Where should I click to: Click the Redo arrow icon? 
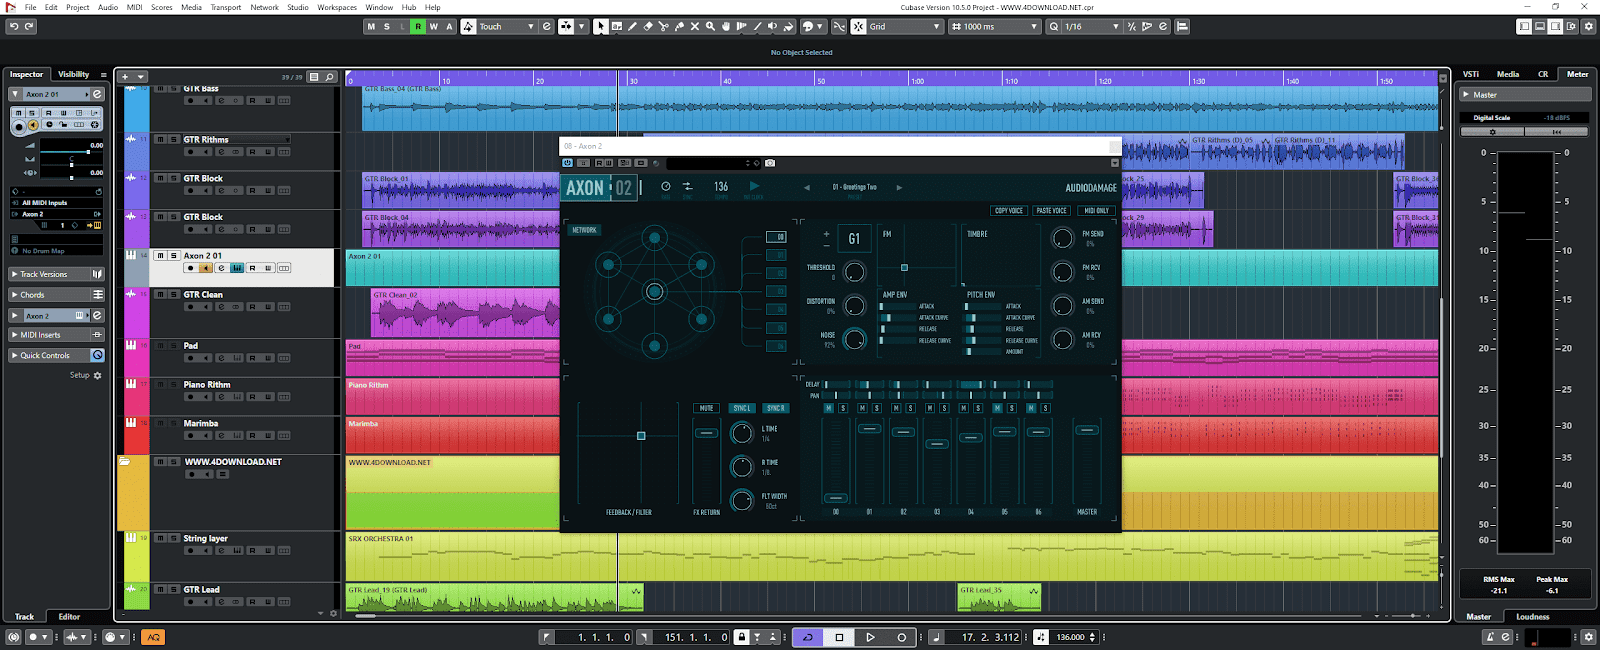click(x=29, y=27)
